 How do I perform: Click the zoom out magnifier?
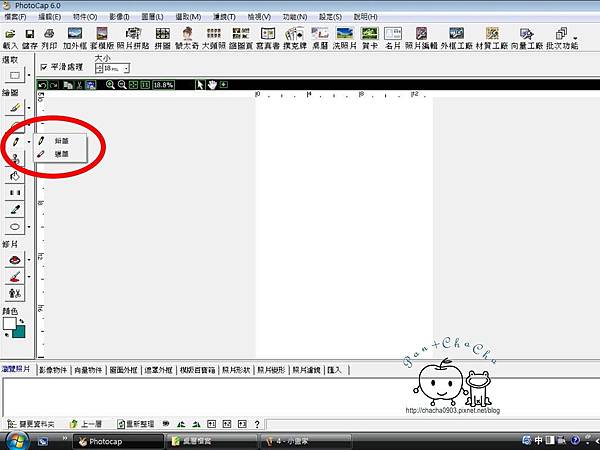tap(122, 85)
